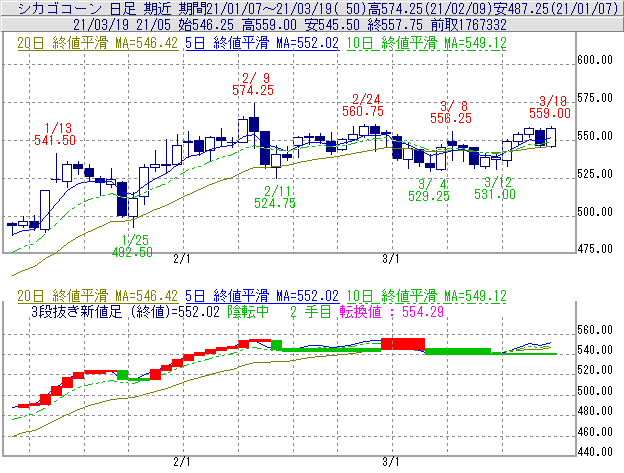Viewport: 624px width, 473px height.
Task: Click the 500.00 price axis label
Action: tap(595, 212)
